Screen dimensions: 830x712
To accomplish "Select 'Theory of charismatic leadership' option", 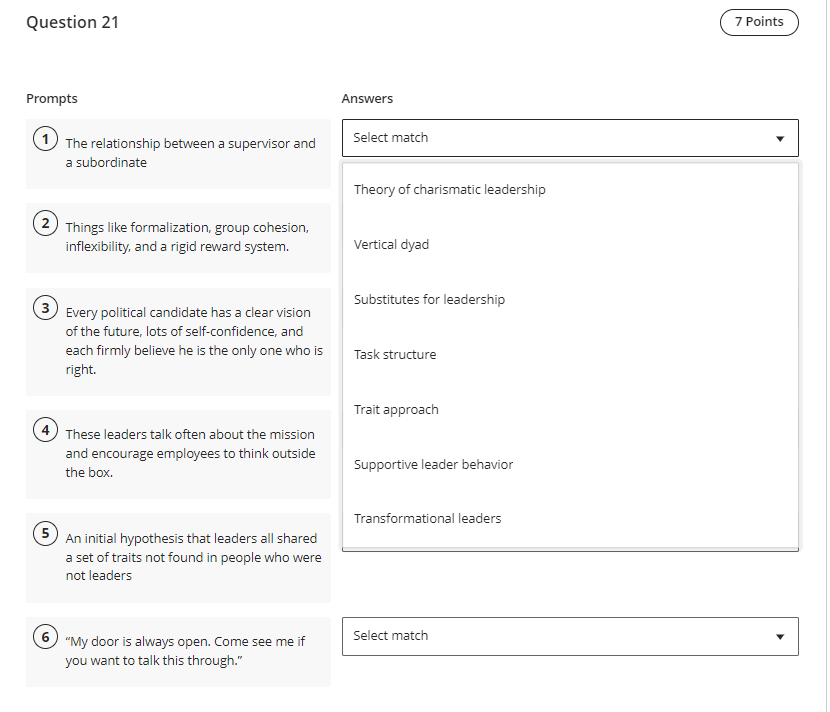I will 449,189.
